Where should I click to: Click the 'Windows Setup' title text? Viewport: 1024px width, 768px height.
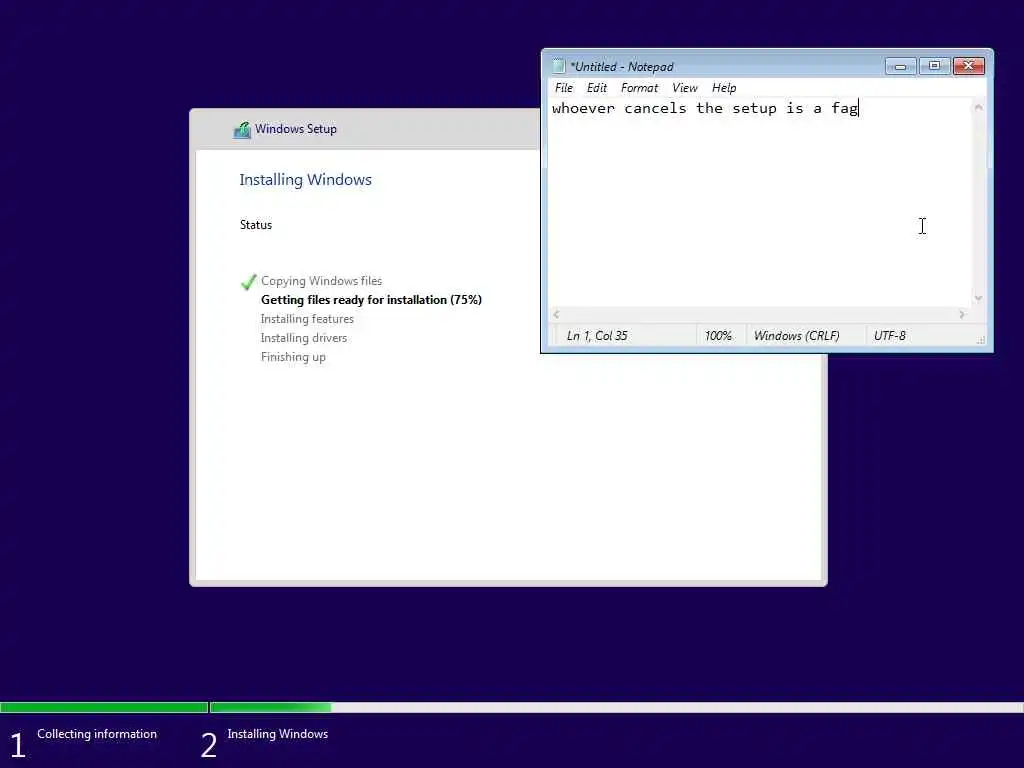[x=296, y=129]
